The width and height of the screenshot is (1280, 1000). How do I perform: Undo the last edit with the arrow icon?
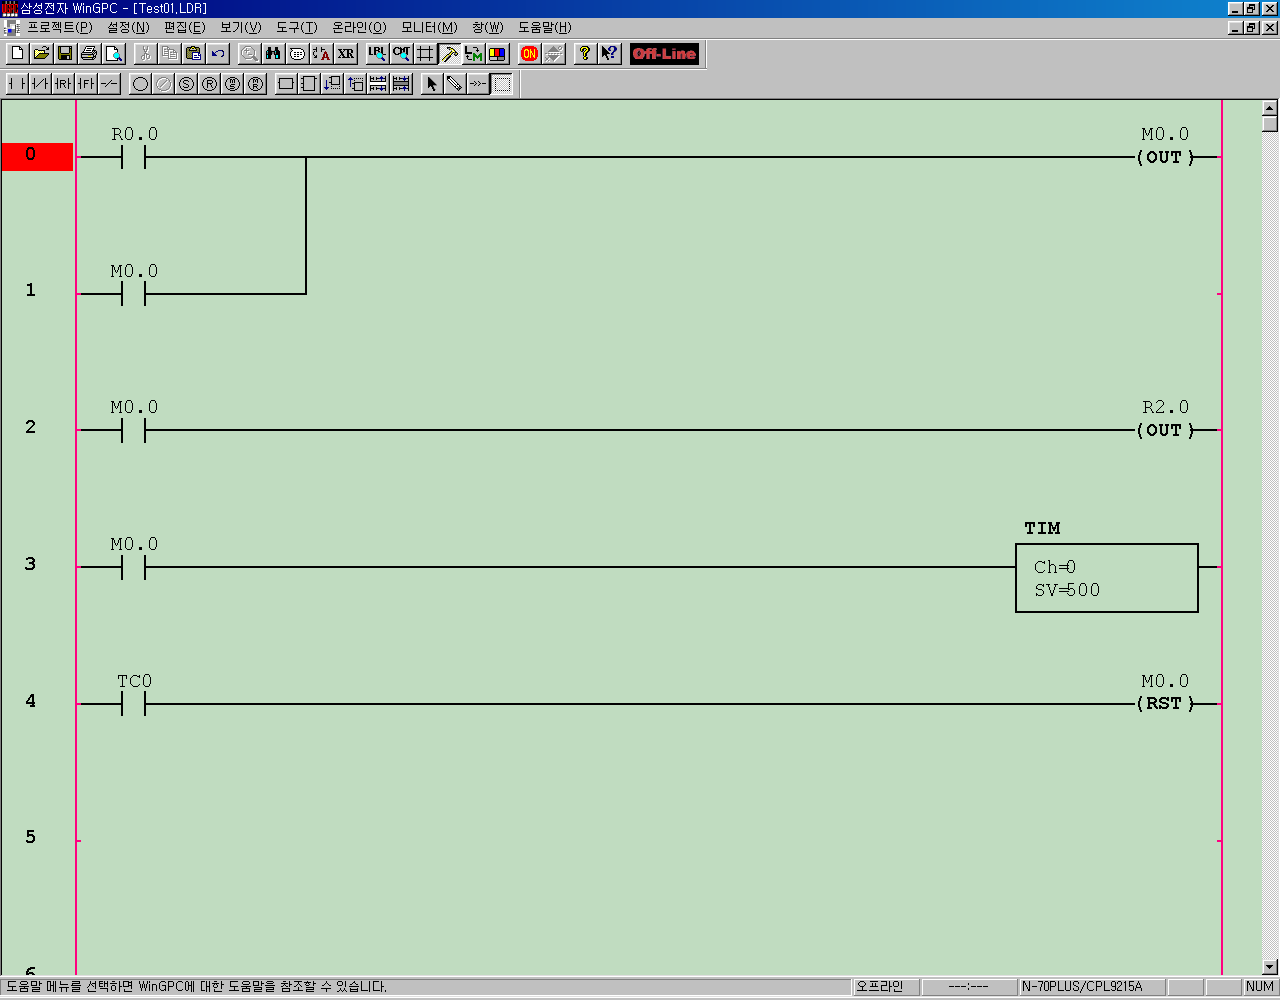pos(218,54)
